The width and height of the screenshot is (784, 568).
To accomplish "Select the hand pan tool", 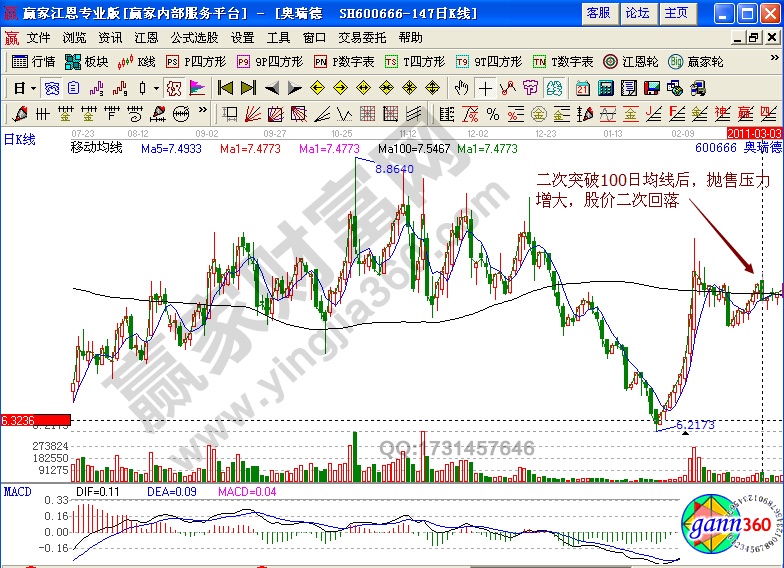I will tap(461, 87).
